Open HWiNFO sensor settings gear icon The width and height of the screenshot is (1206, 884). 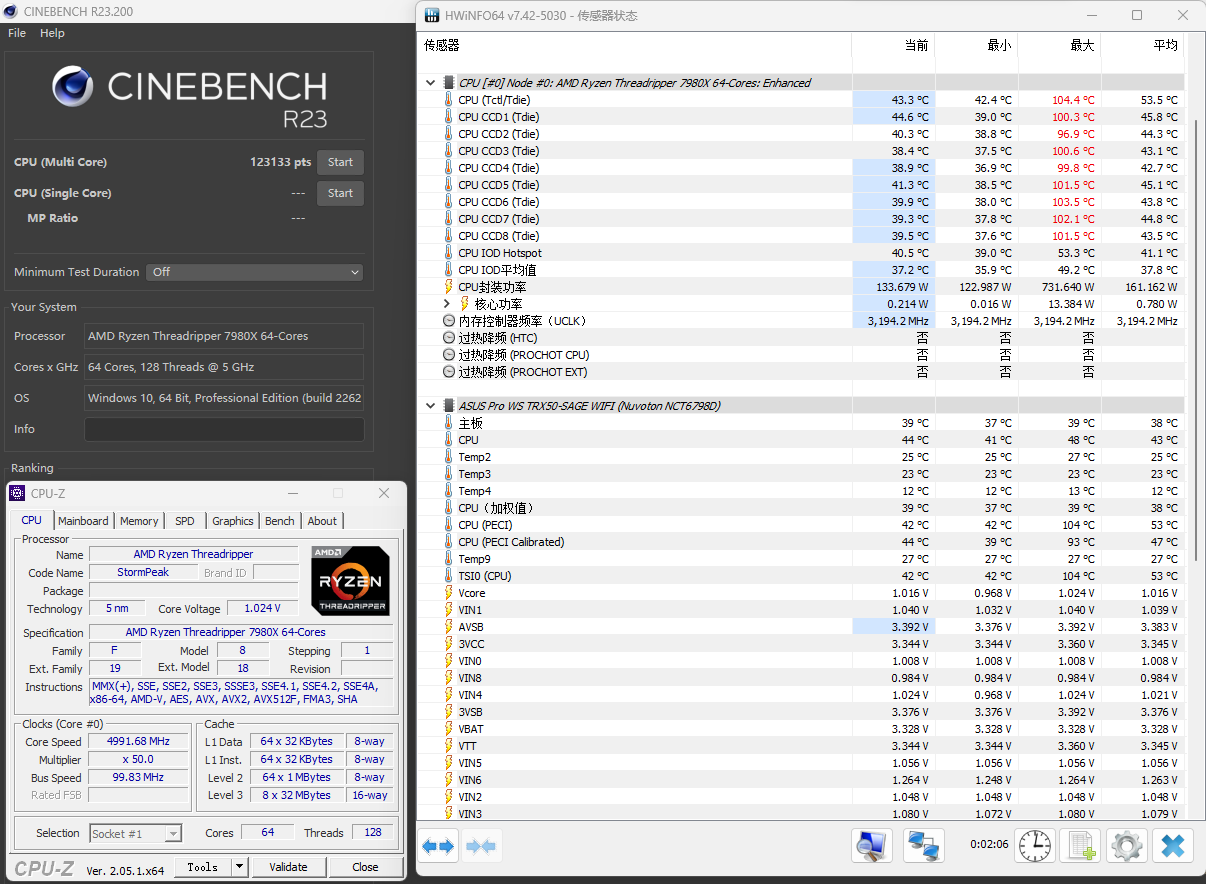(x=1127, y=847)
